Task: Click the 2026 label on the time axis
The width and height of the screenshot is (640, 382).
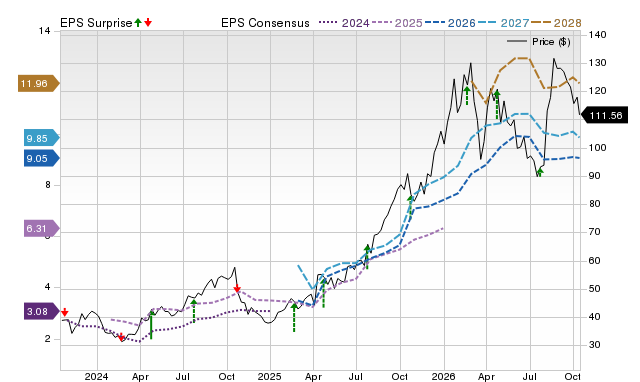Action: click(x=443, y=376)
